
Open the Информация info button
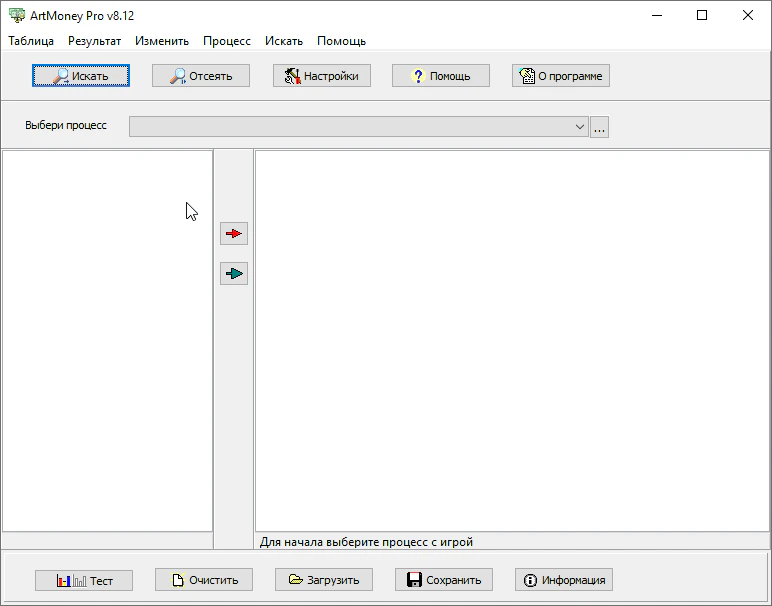click(563, 580)
